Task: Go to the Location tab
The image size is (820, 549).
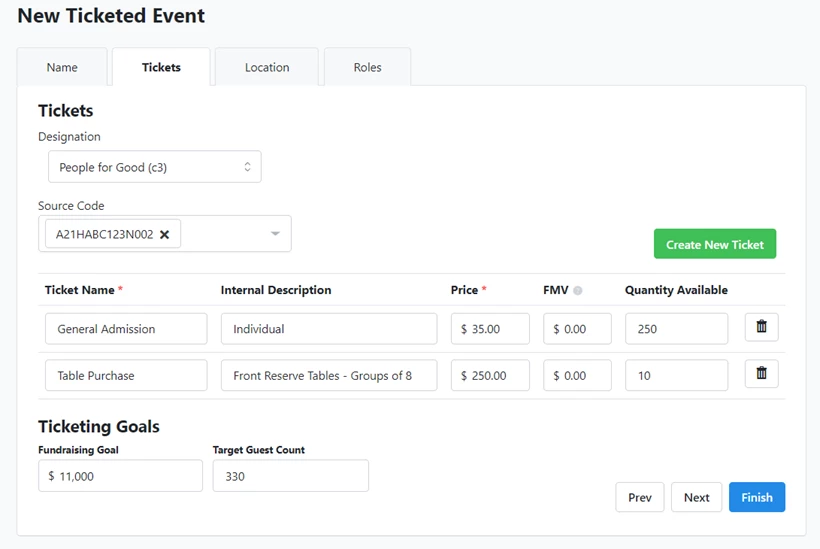Action: point(267,67)
